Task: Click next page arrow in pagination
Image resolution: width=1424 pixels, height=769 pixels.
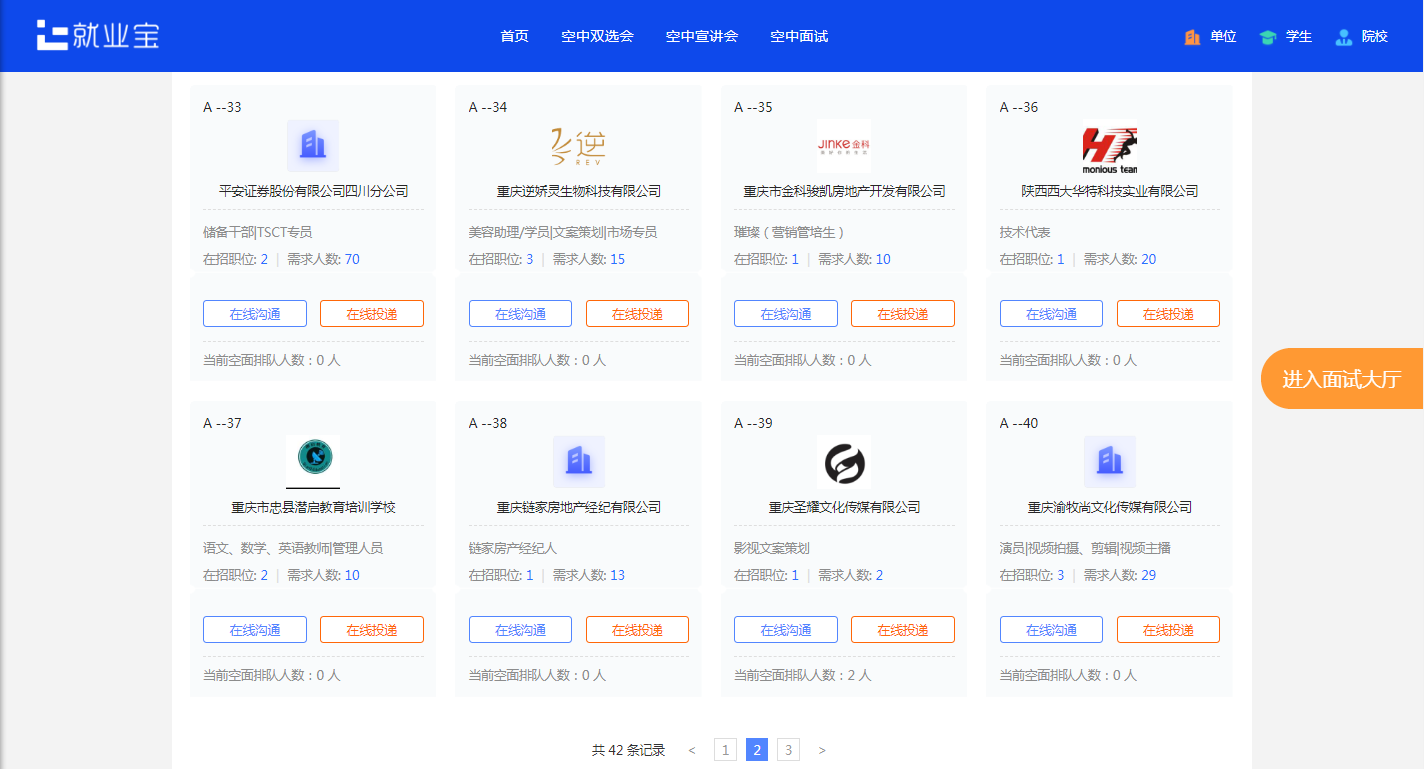Action: pos(822,750)
